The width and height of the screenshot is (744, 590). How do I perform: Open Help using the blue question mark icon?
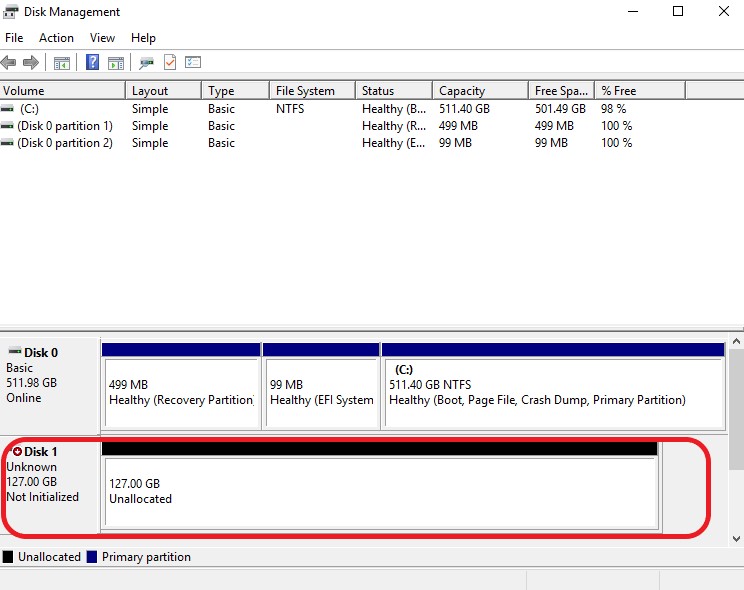[x=92, y=63]
